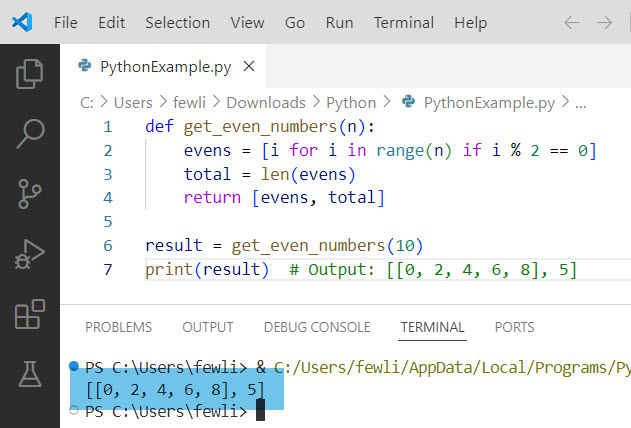Switch to the DEBUG CONSOLE tab
The image size is (631, 428).
pyautogui.click(x=317, y=327)
